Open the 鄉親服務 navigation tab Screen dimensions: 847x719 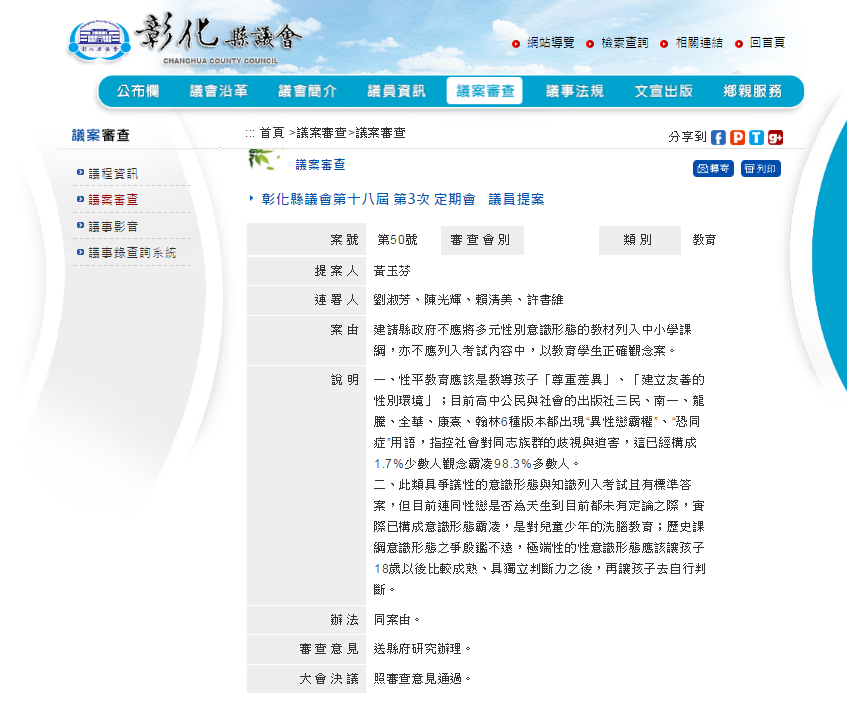click(752, 91)
